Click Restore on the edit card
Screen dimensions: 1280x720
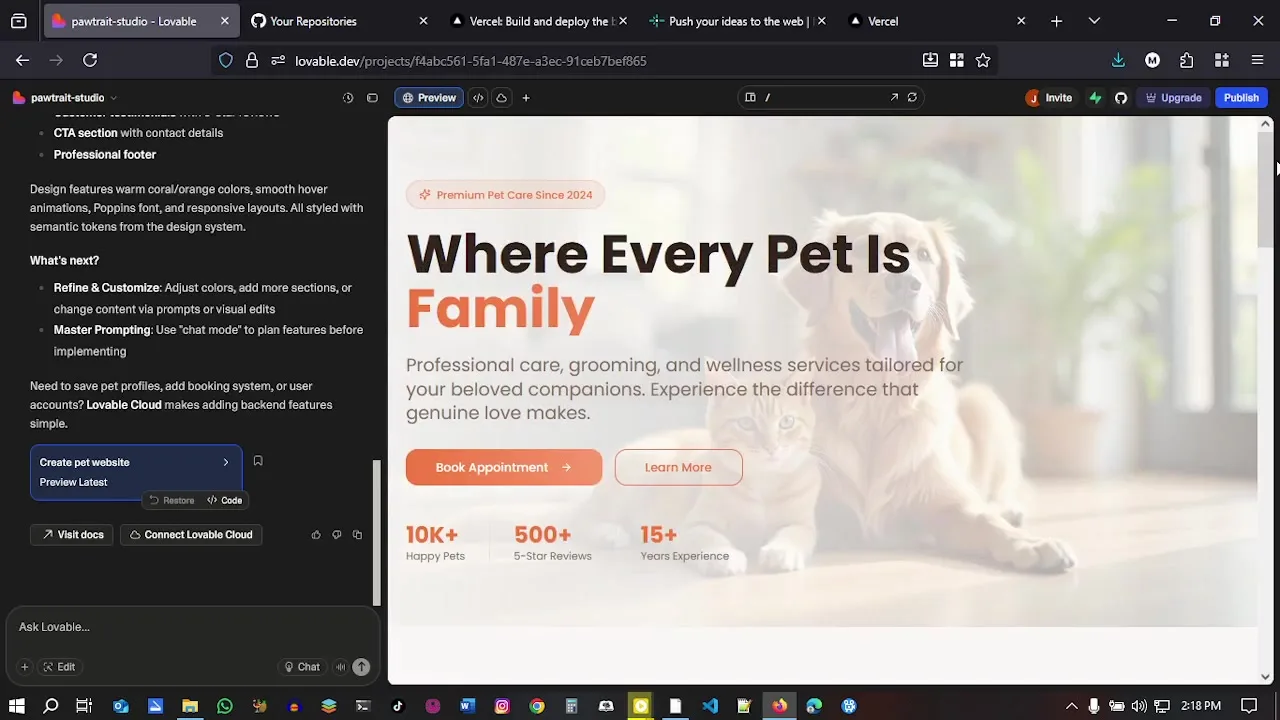click(171, 500)
